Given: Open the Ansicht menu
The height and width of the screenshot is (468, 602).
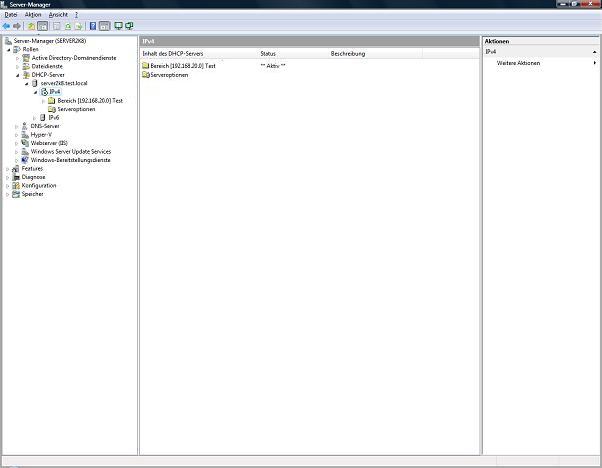Looking at the screenshot, I should [58, 15].
